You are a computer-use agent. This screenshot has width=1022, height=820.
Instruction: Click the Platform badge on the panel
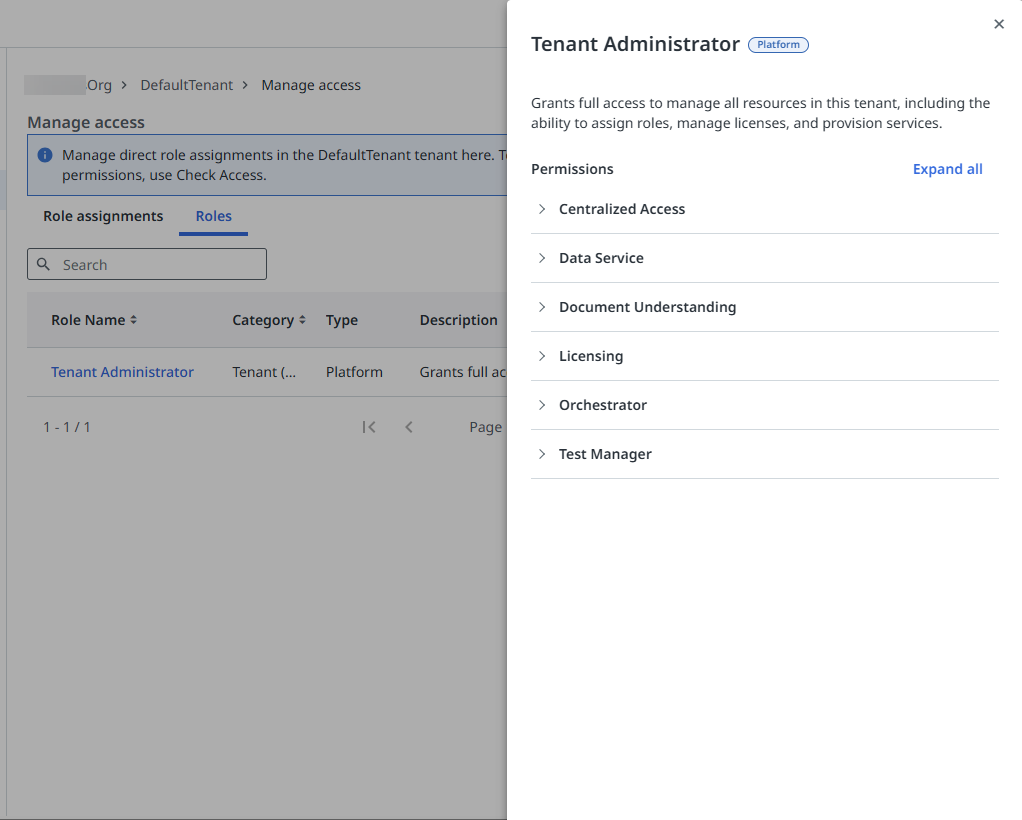pyautogui.click(x=778, y=44)
